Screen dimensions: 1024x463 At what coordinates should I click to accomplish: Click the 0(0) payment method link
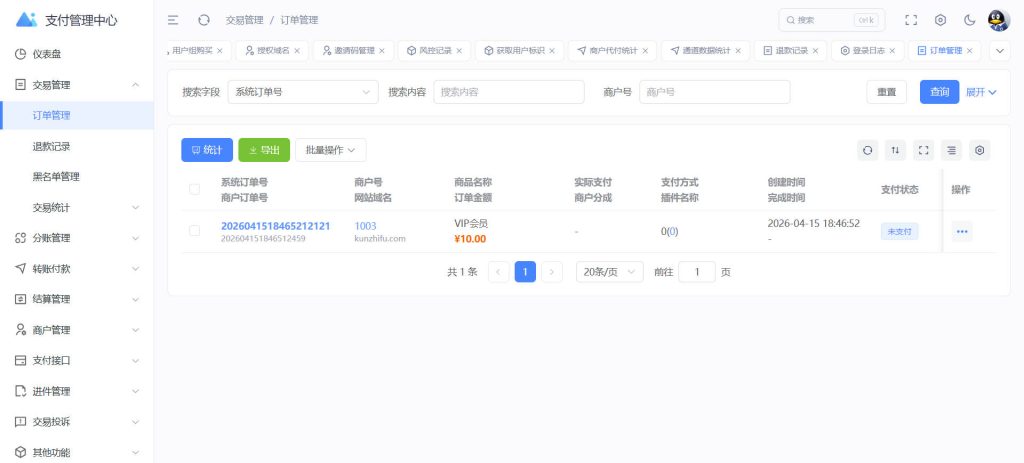click(x=669, y=231)
